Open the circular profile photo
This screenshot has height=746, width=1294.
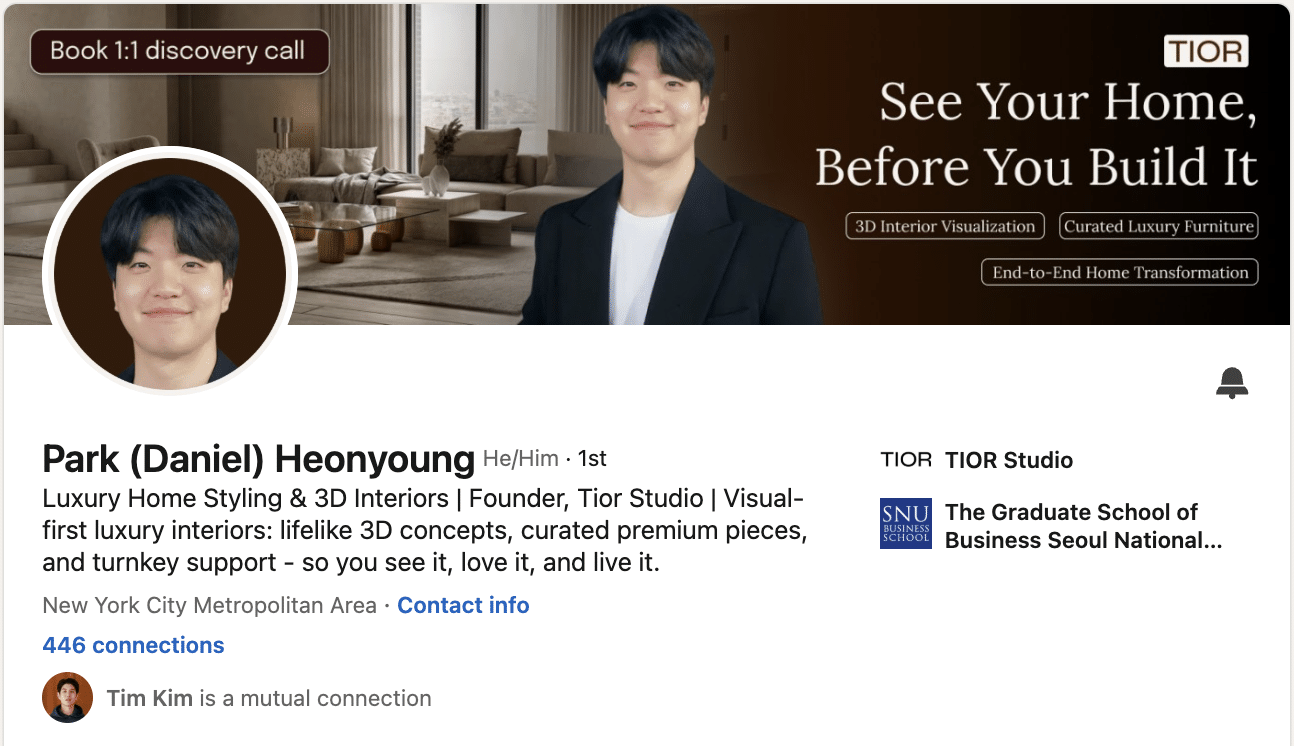170,274
